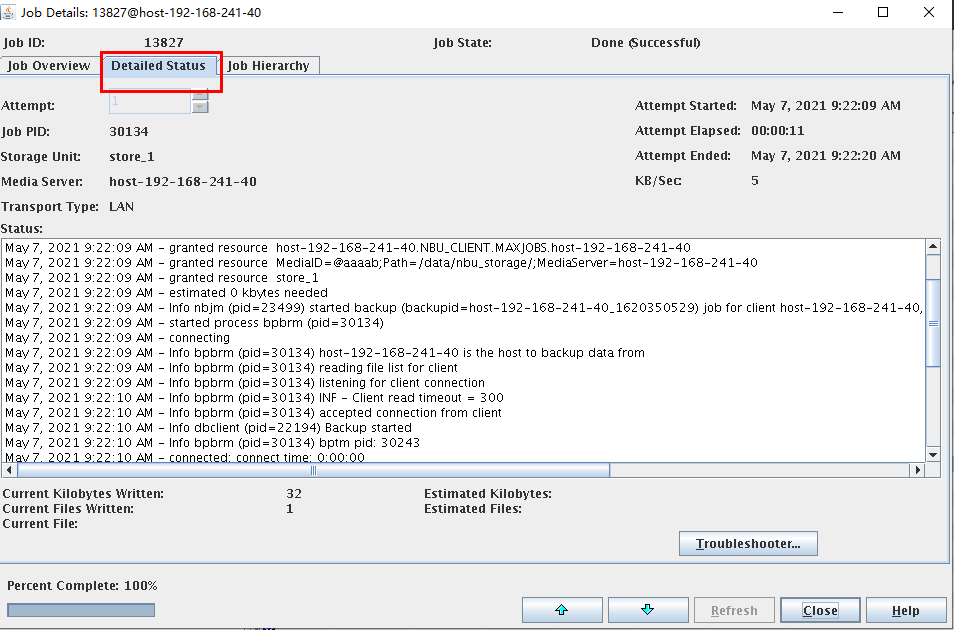Click the Percent Complete progress bar
Viewport: 954px width, 630px height.
tap(81, 610)
